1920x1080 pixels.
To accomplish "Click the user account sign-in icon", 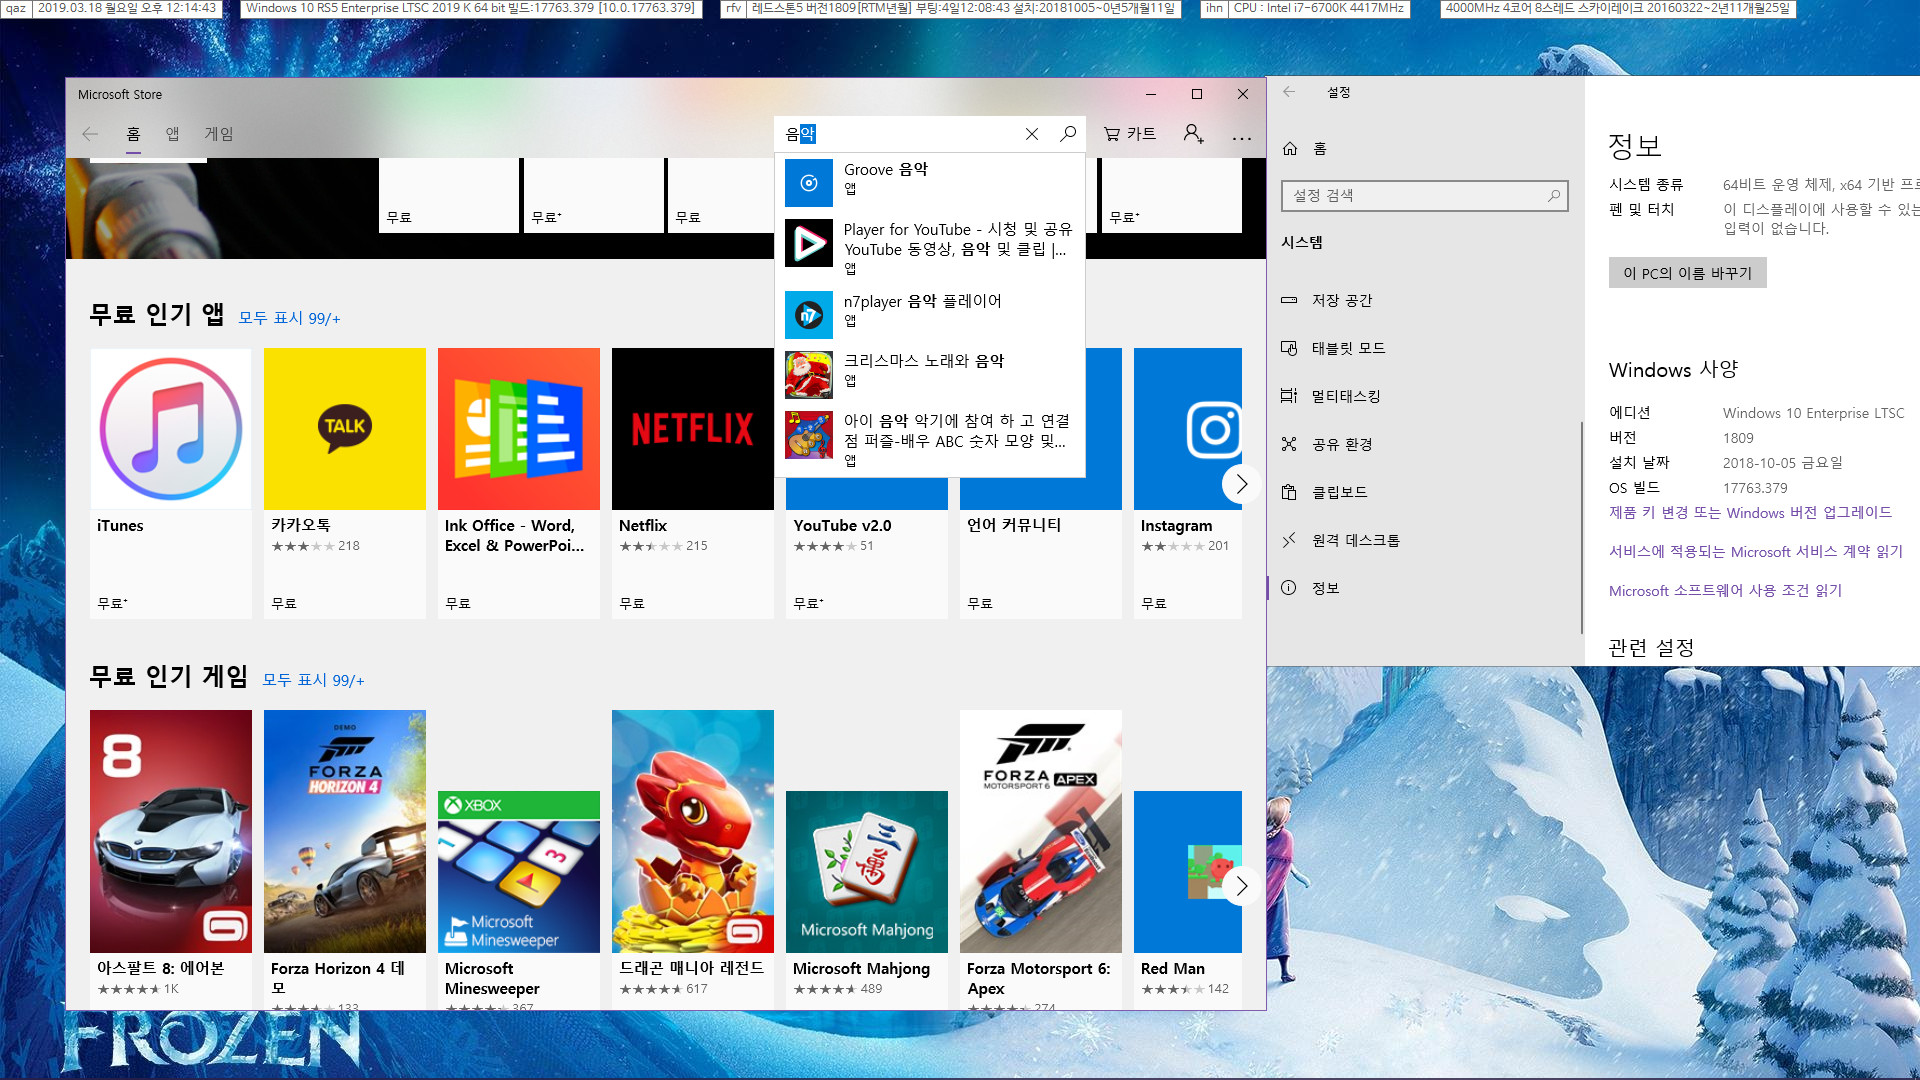I will pos(1193,134).
